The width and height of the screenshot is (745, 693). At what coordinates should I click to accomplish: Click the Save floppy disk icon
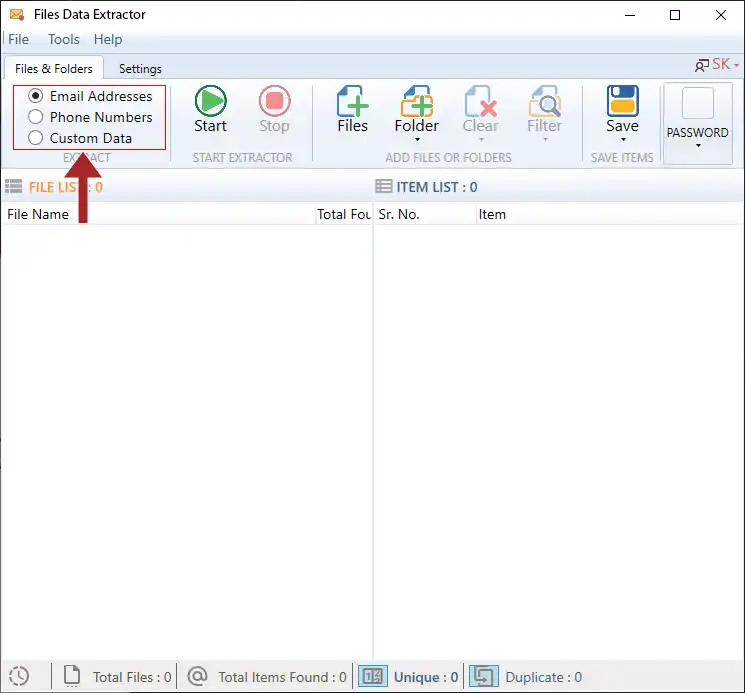tap(622, 101)
